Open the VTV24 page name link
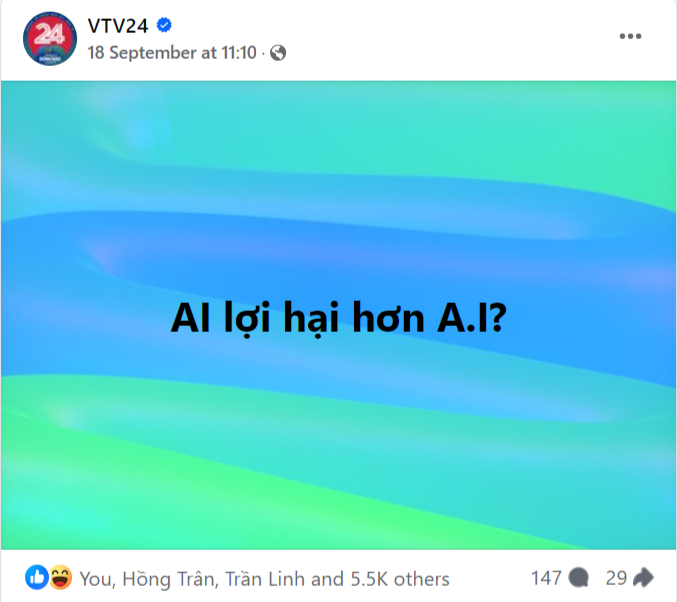Image resolution: width=677 pixels, height=602 pixels. (x=118, y=26)
